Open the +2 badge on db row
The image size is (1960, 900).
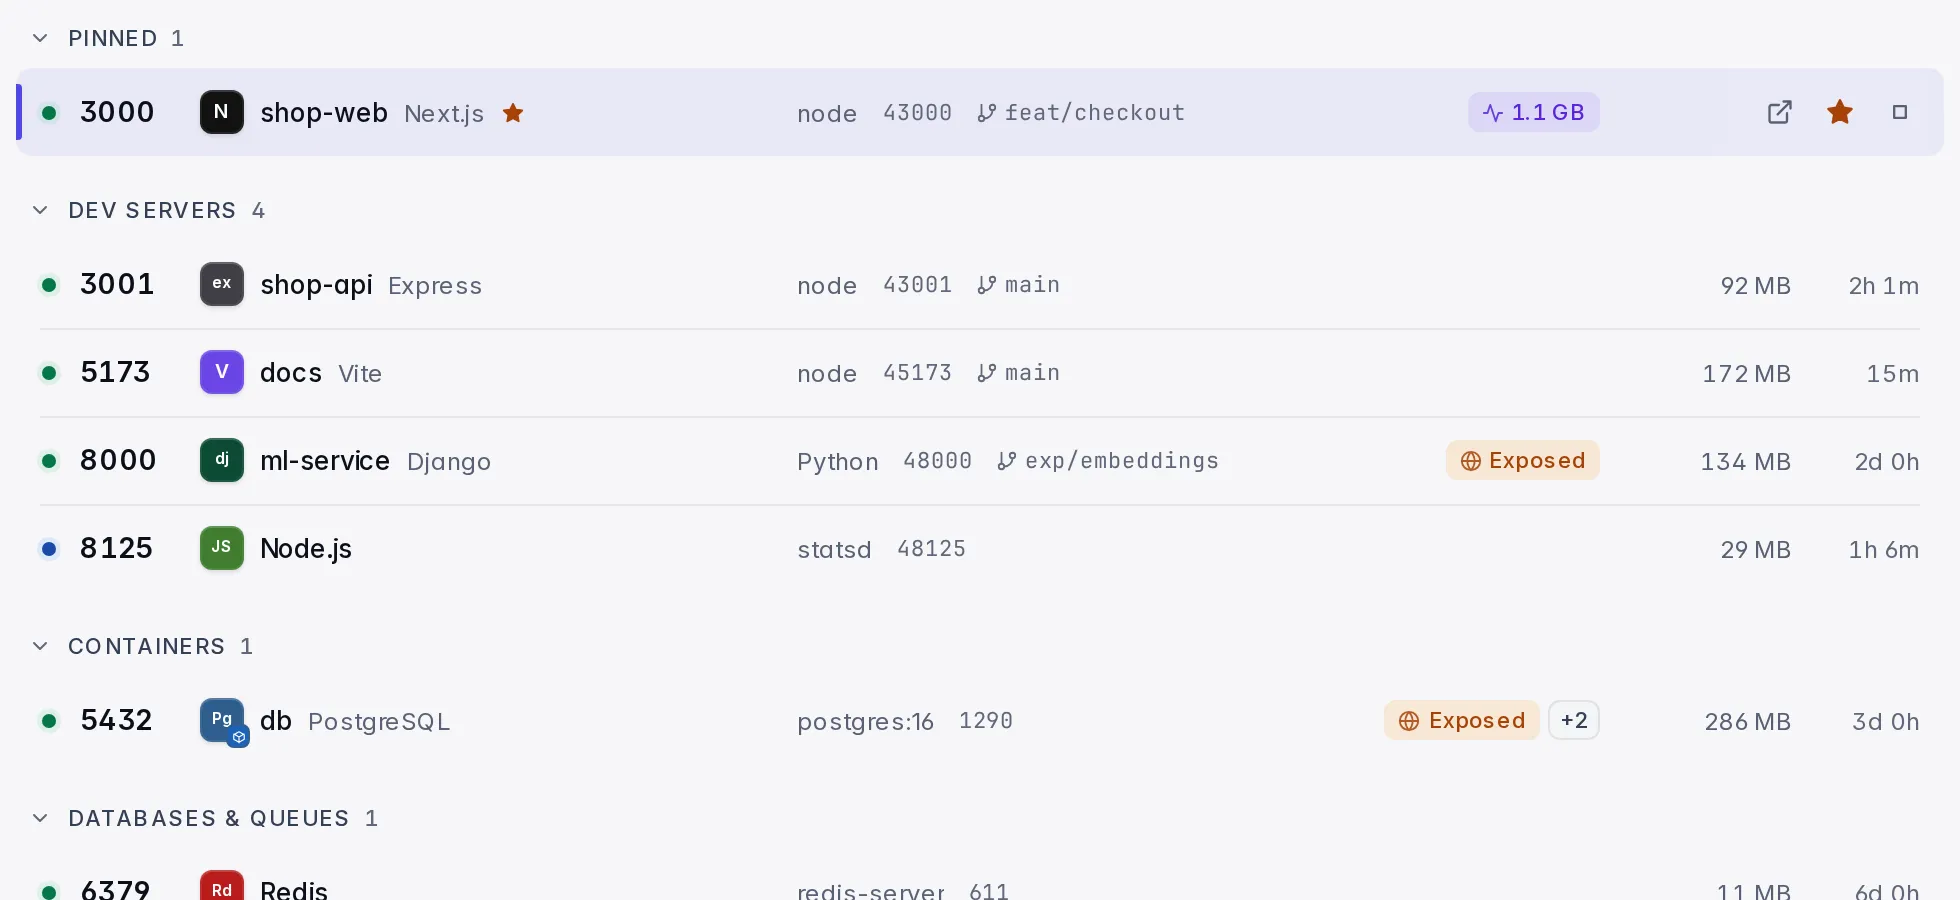click(1574, 720)
